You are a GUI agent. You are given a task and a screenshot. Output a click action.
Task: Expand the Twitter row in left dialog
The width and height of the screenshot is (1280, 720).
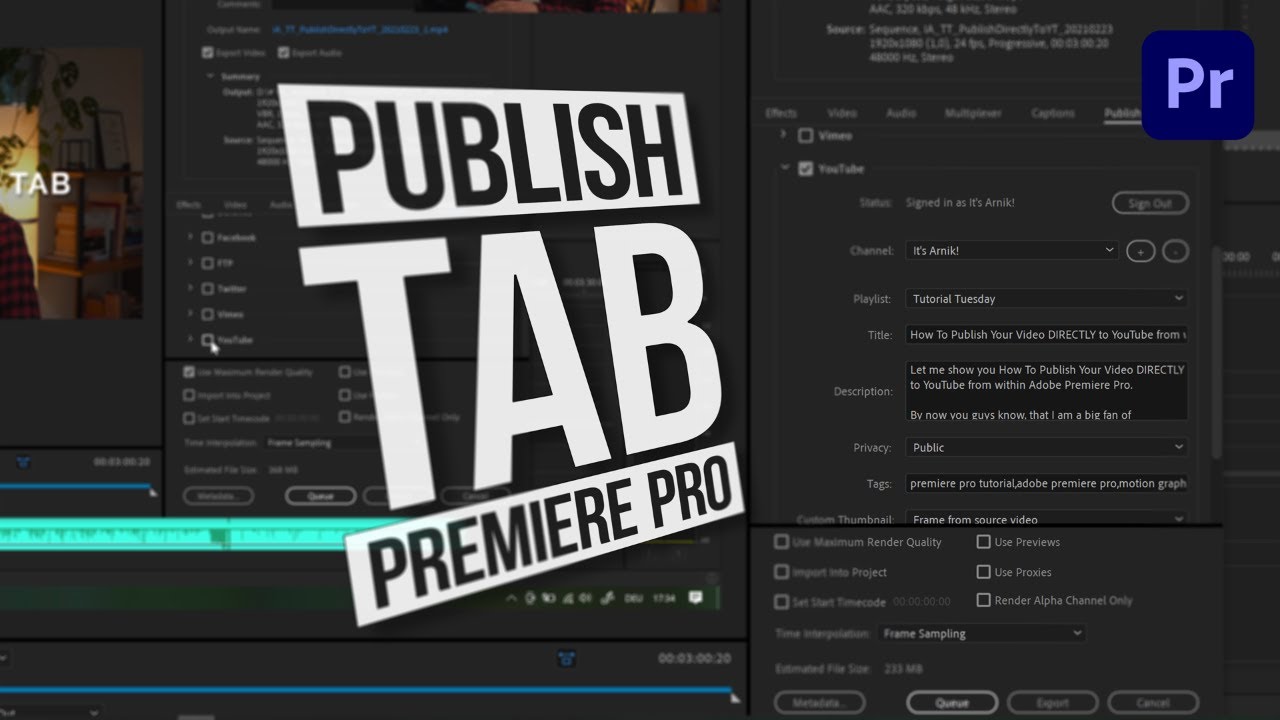[191, 289]
